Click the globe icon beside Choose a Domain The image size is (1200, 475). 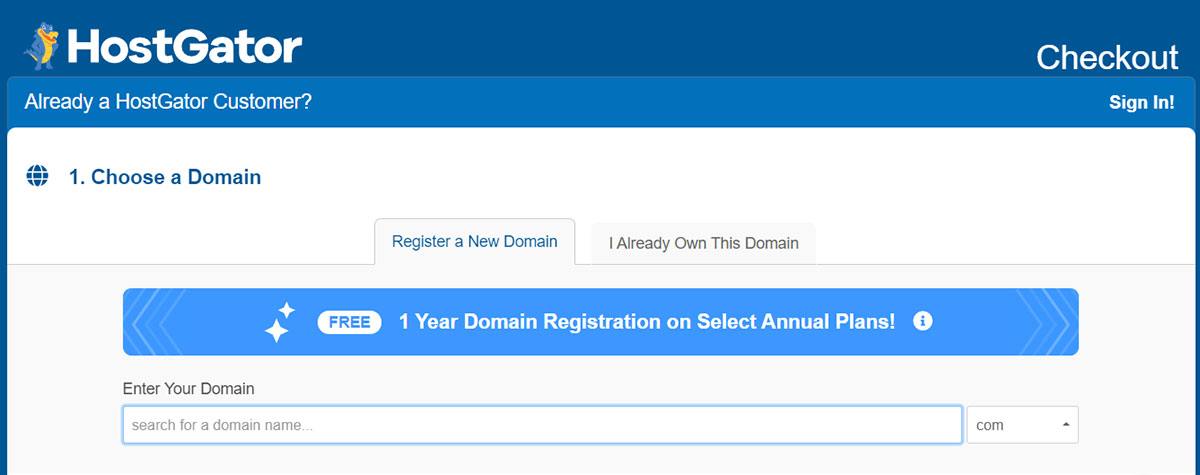pos(38,177)
